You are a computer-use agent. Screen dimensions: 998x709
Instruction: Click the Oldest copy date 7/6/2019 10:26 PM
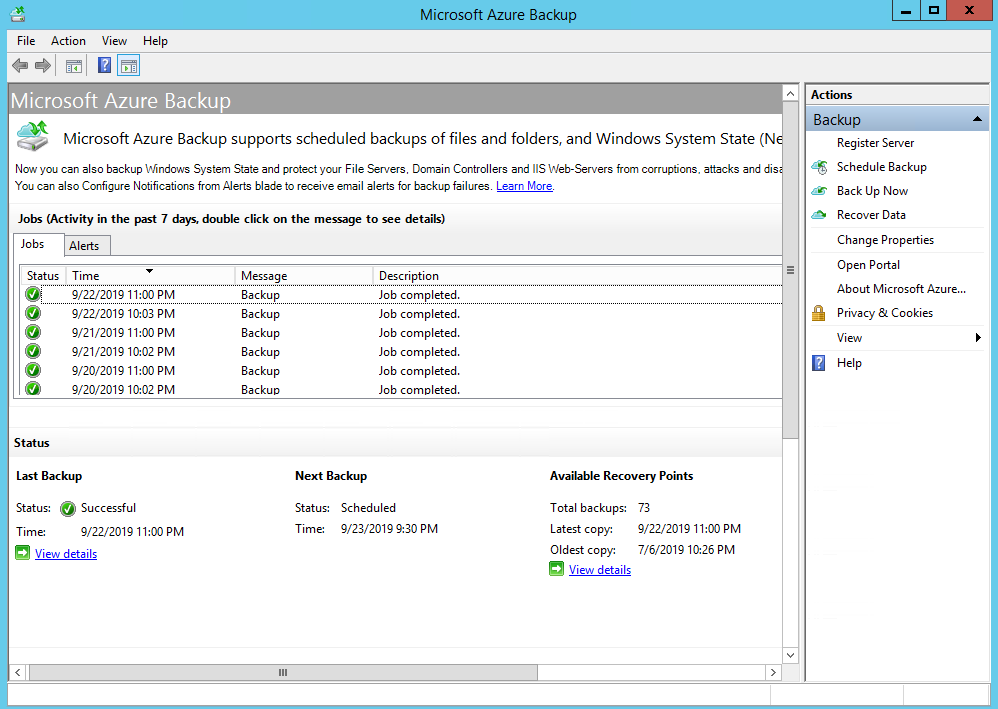coord(686,550)
